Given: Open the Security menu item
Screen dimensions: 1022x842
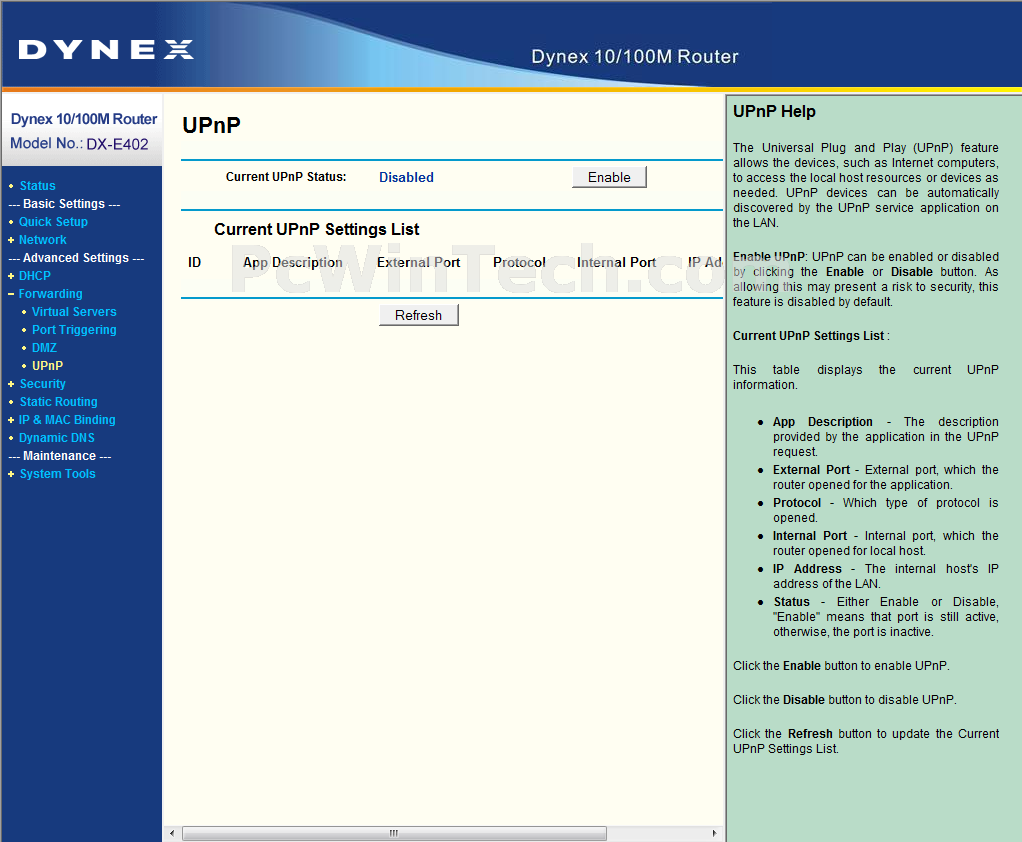Looking at the screenshot, I should (42, 384).
